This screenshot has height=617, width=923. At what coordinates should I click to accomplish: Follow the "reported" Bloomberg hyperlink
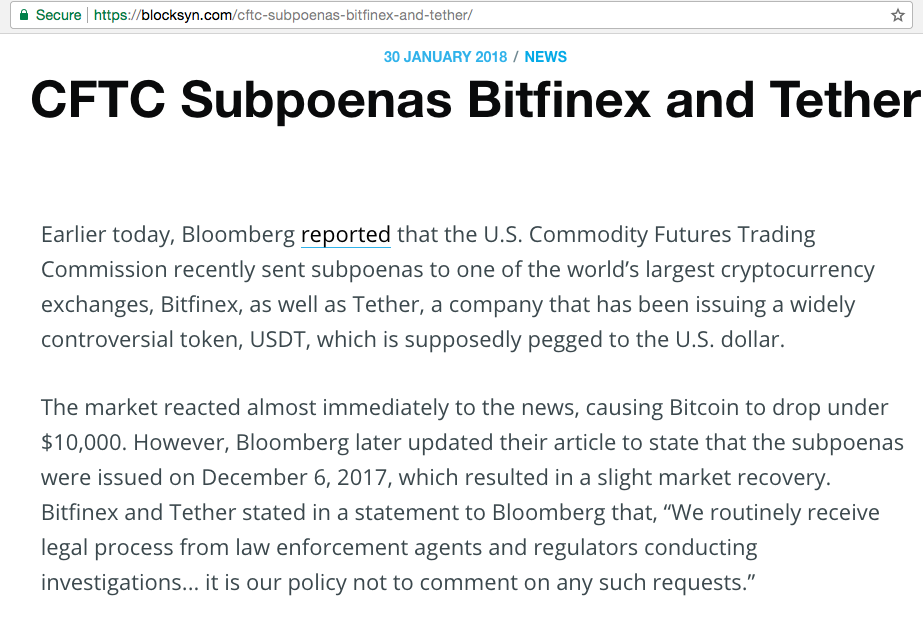click(x=345, y=235)
